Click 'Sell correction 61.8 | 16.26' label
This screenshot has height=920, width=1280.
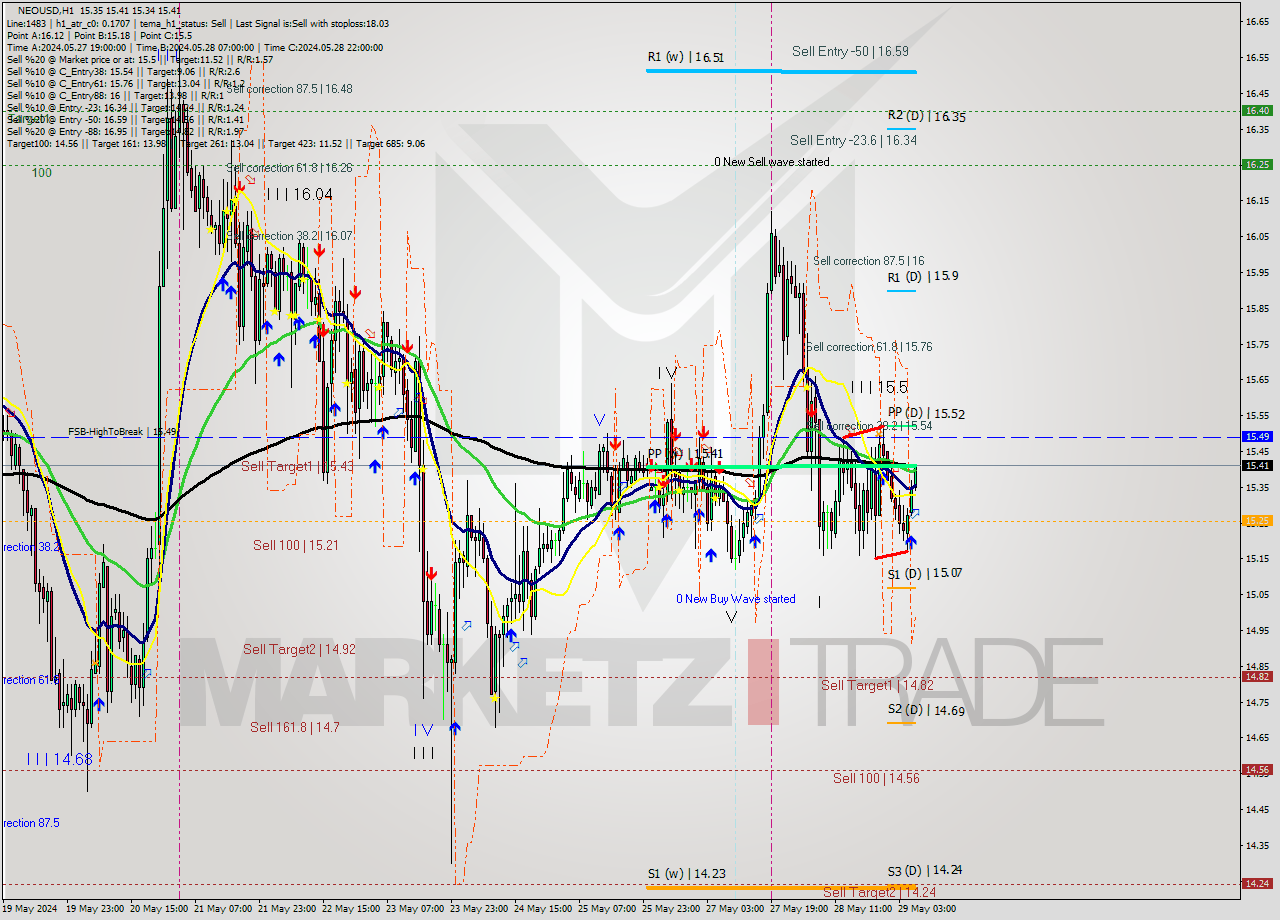pyautogui.click(x=289, y=168)
